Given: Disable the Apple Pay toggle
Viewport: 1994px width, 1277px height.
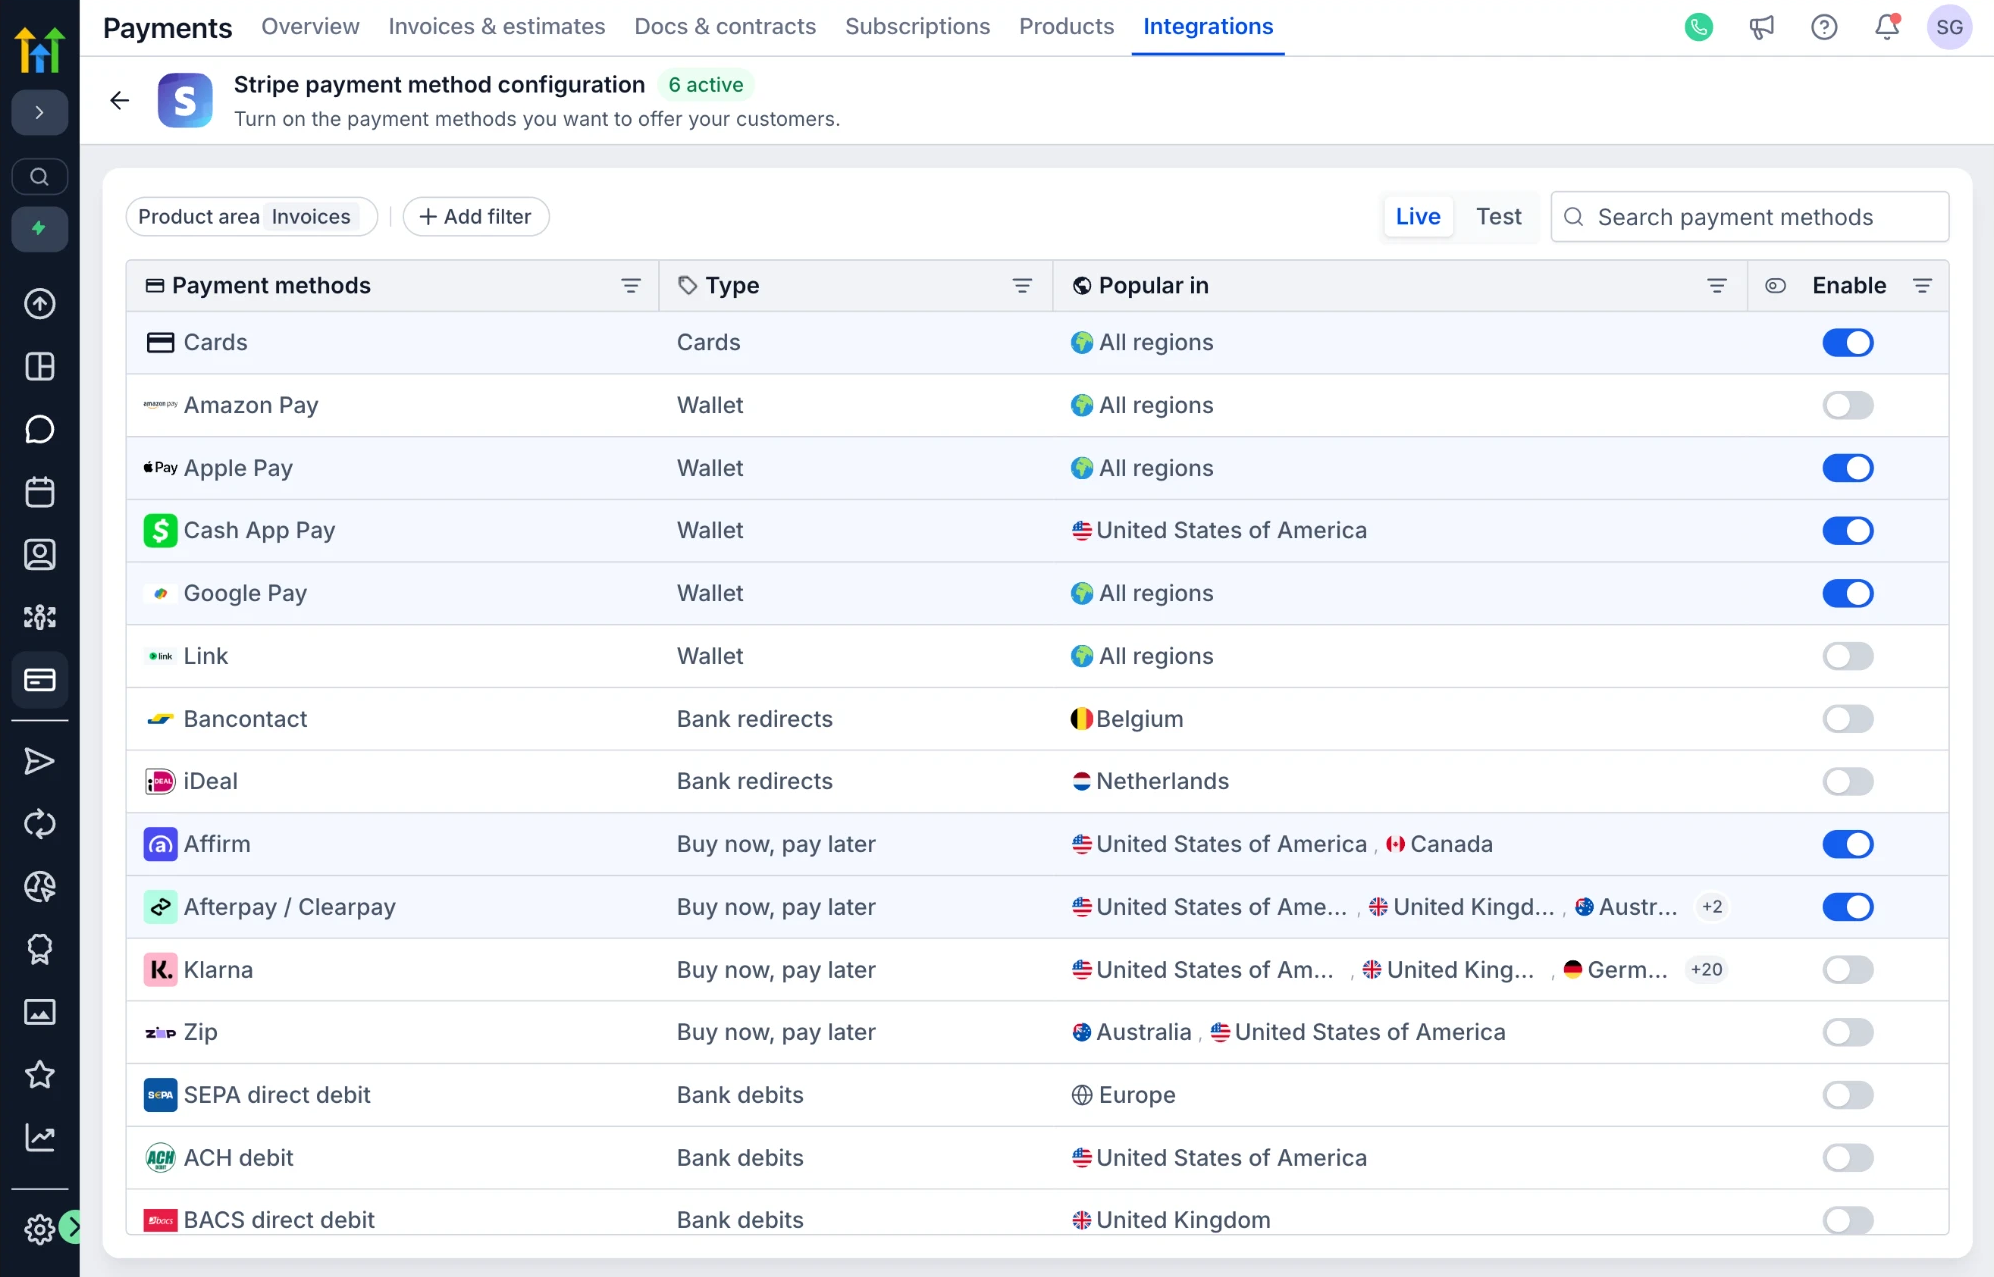Looking at the screenshot, I should tap(1847, 468).
